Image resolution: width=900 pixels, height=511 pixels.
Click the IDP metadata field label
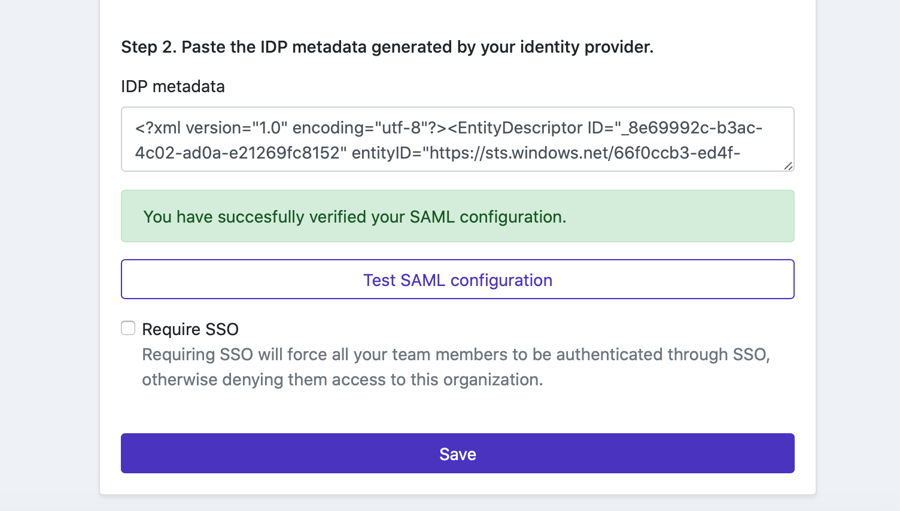[173, 87]
